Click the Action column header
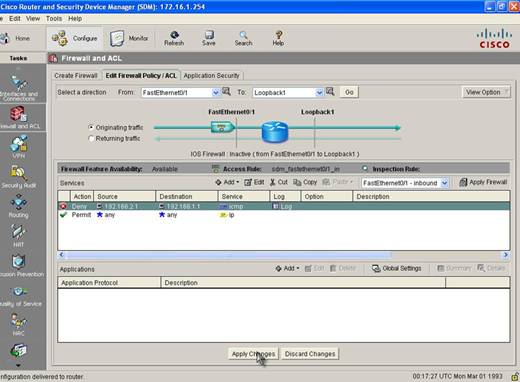 point(82,196)
